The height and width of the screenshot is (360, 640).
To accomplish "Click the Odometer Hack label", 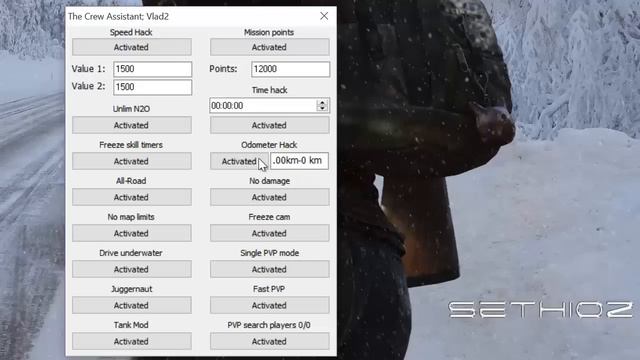I will (269, 145).
